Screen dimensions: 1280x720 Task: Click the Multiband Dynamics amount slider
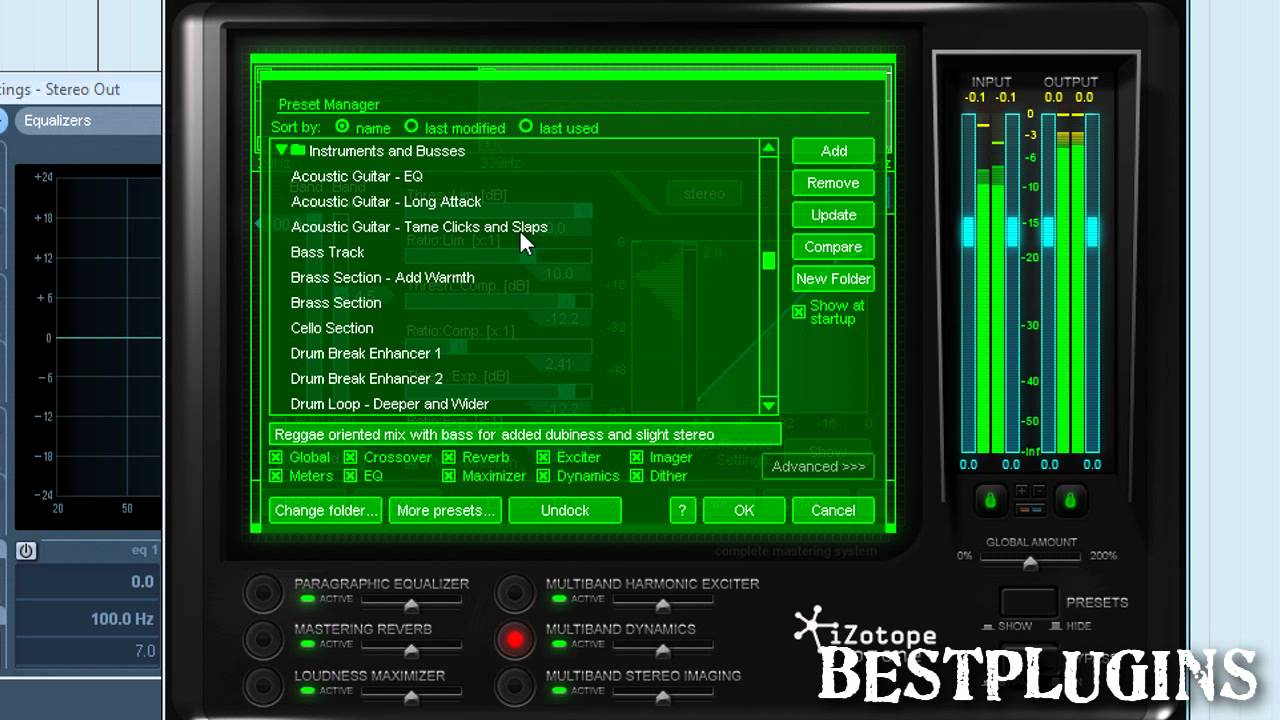tap(663, 649)
